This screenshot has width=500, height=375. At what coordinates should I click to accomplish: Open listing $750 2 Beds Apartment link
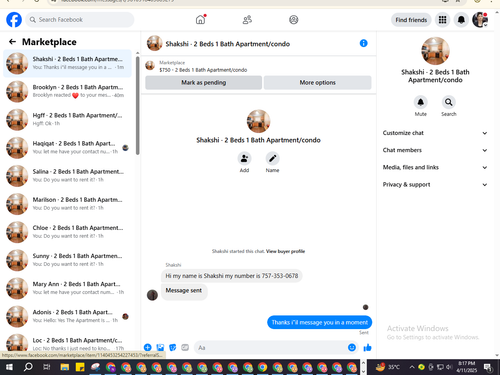pyautogui.click(x=203, y=70)
